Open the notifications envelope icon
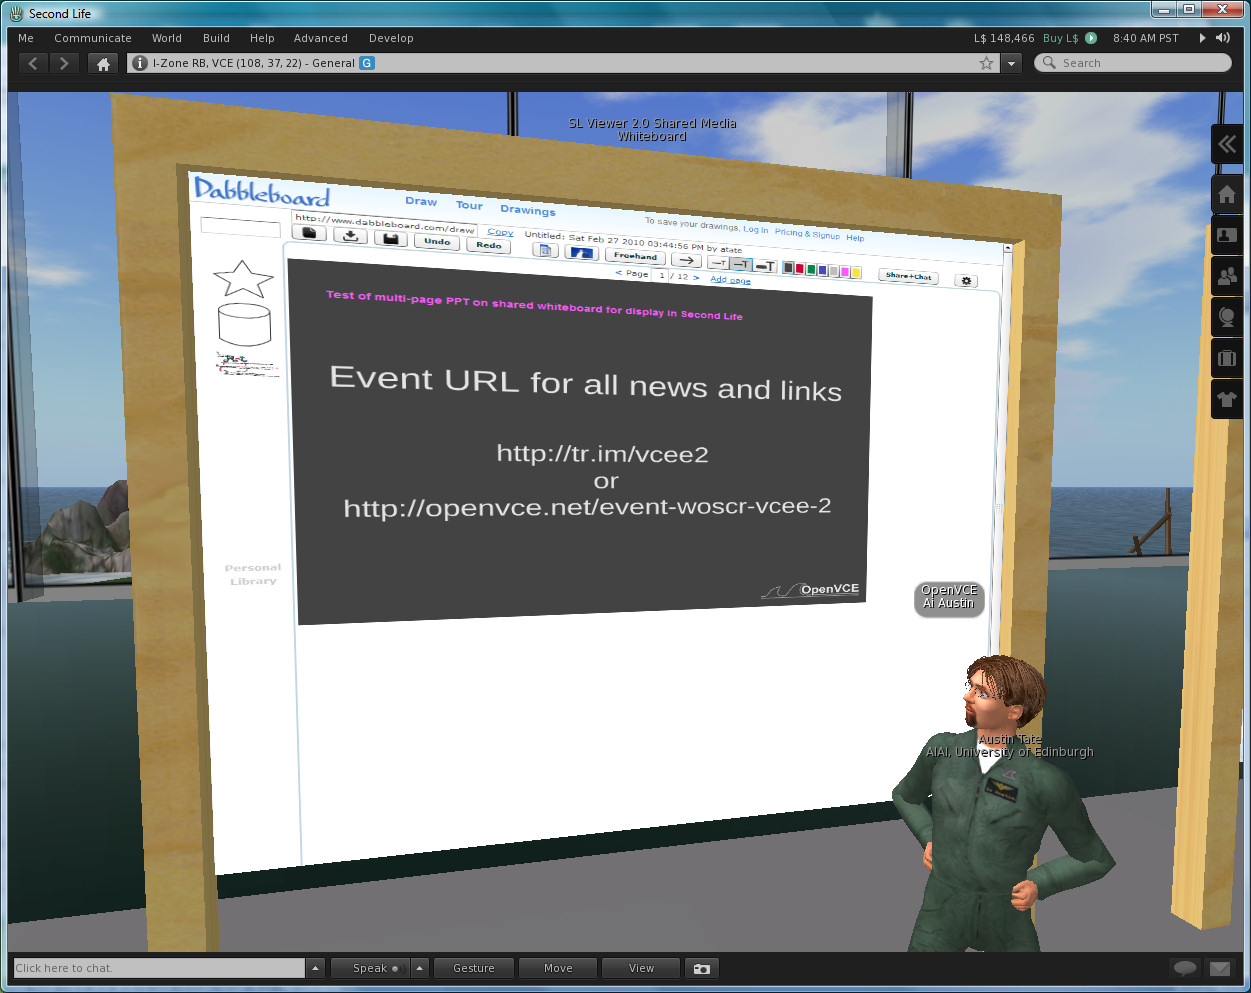The height and width of the screenshot is (993, 1251). pyautogui.click(x=1220, y=968)
